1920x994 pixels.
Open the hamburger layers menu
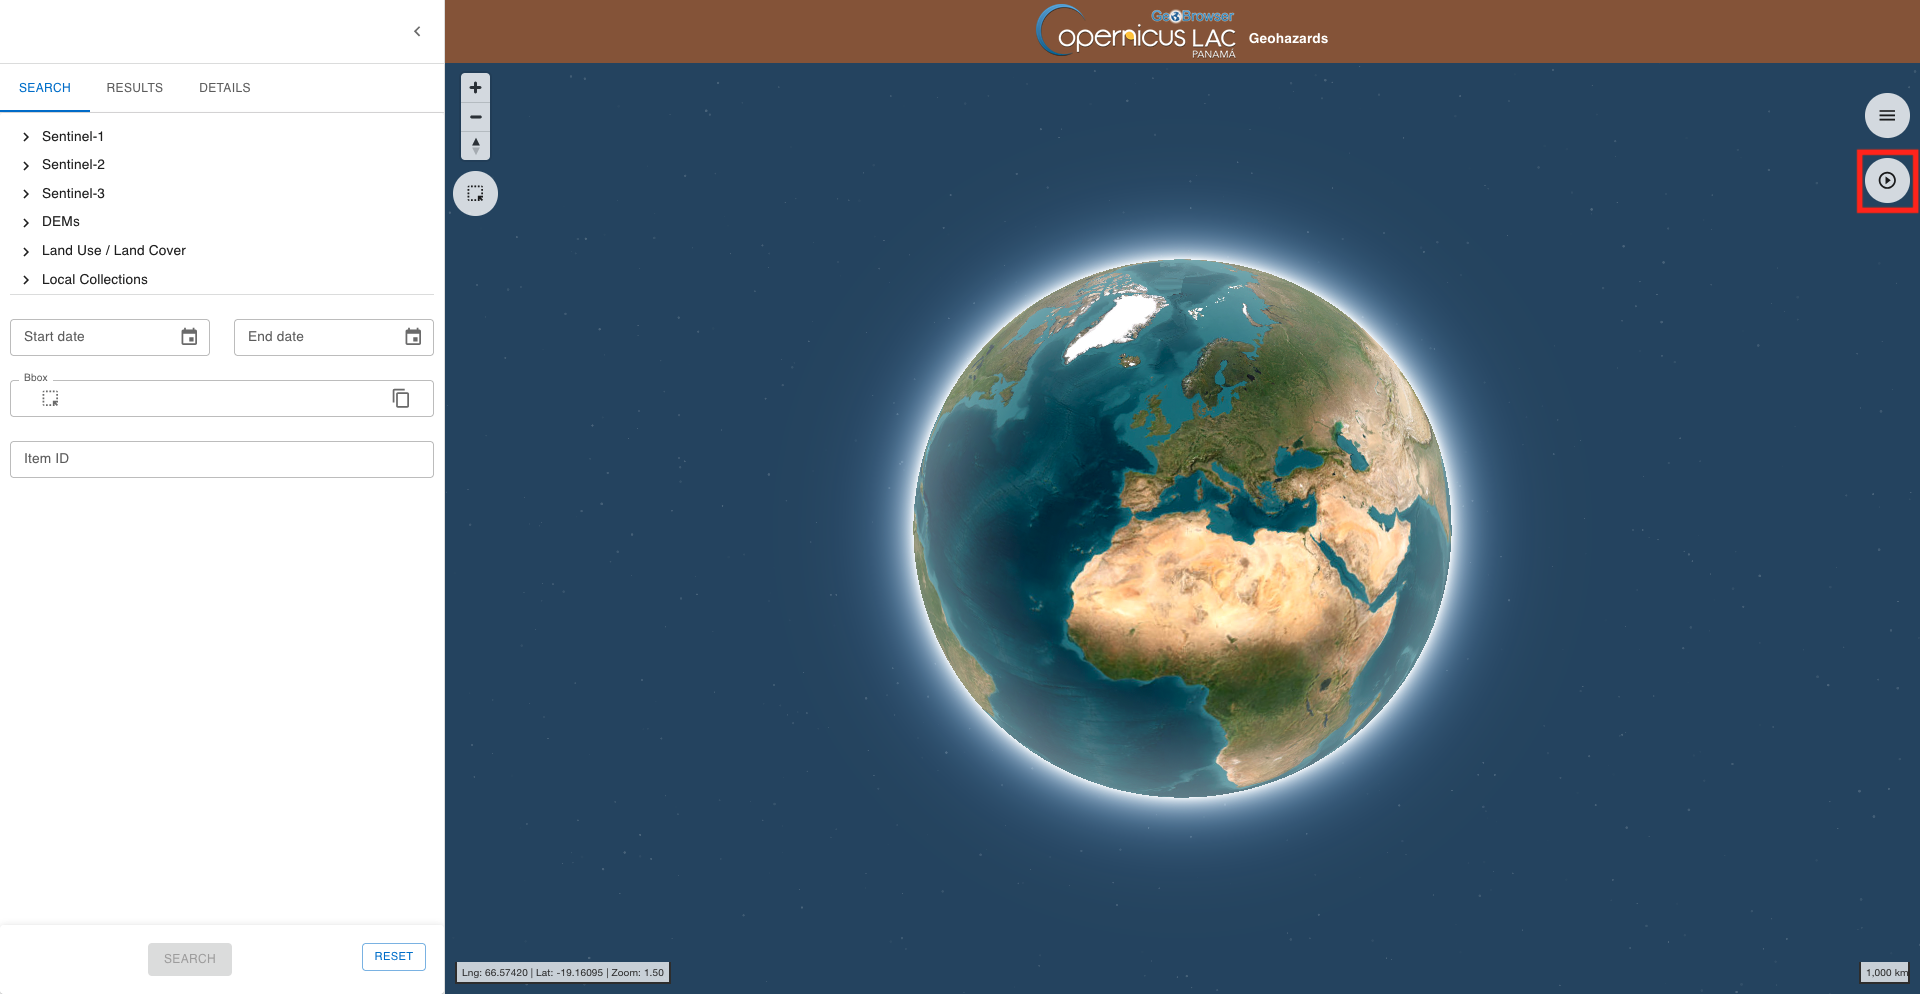(x=1886, y=116)
